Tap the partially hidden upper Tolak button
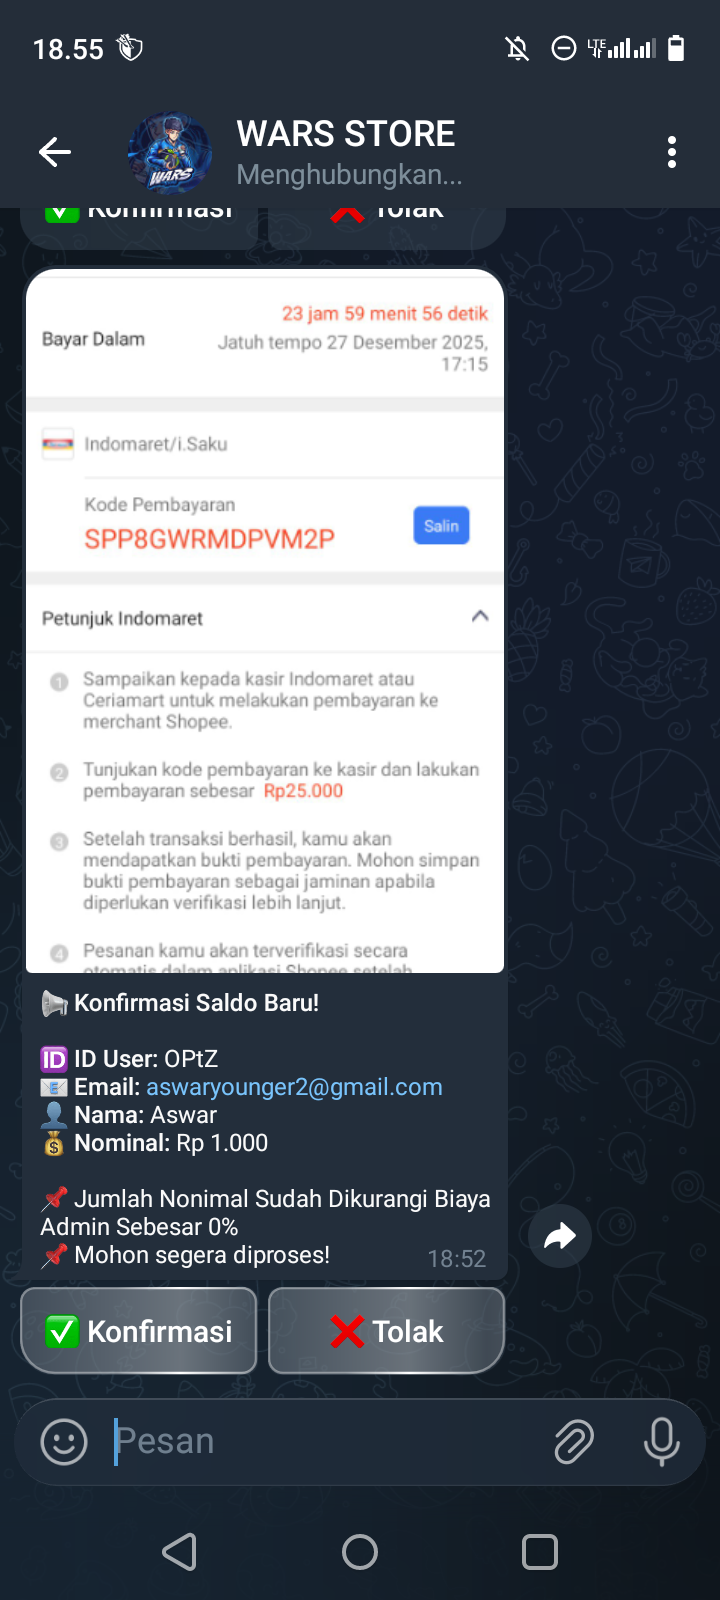The height and width of the screenshot is (1600, 720). pos(386,227)
